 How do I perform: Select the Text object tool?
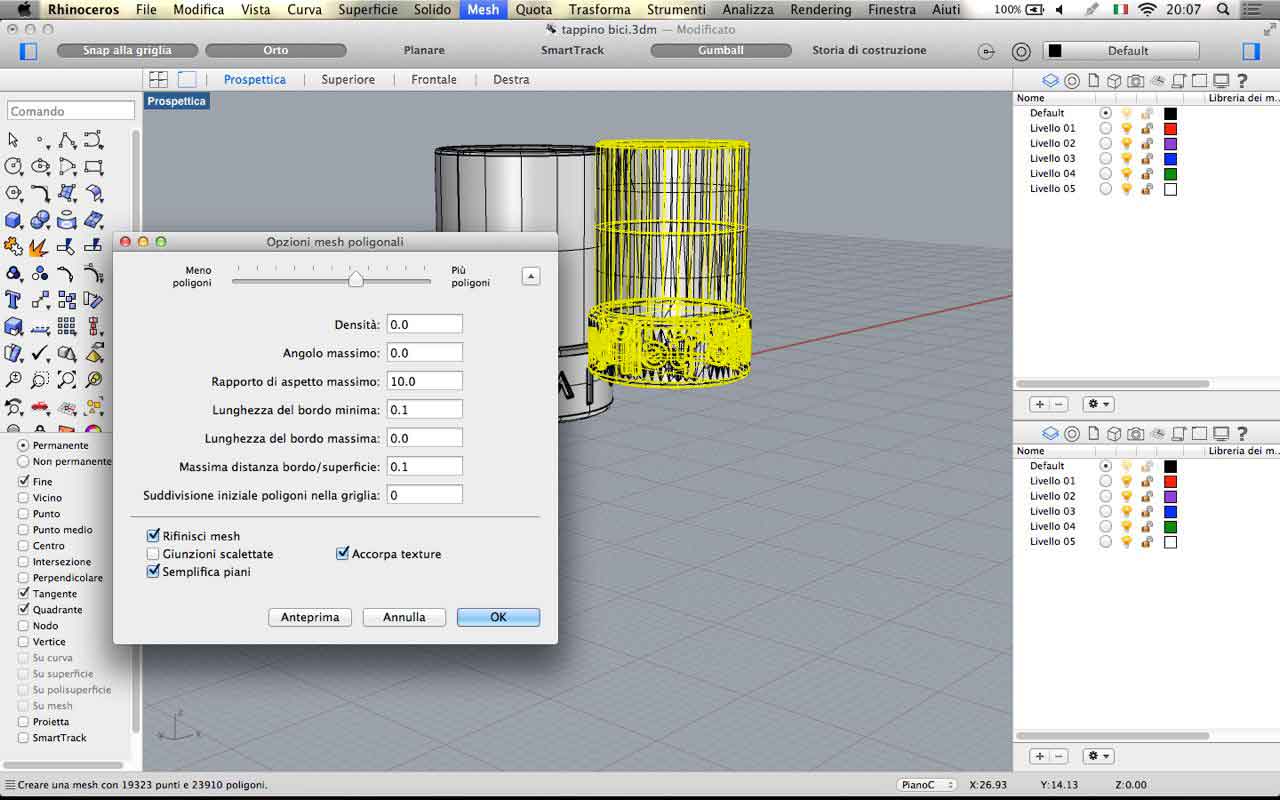point(13,299)
